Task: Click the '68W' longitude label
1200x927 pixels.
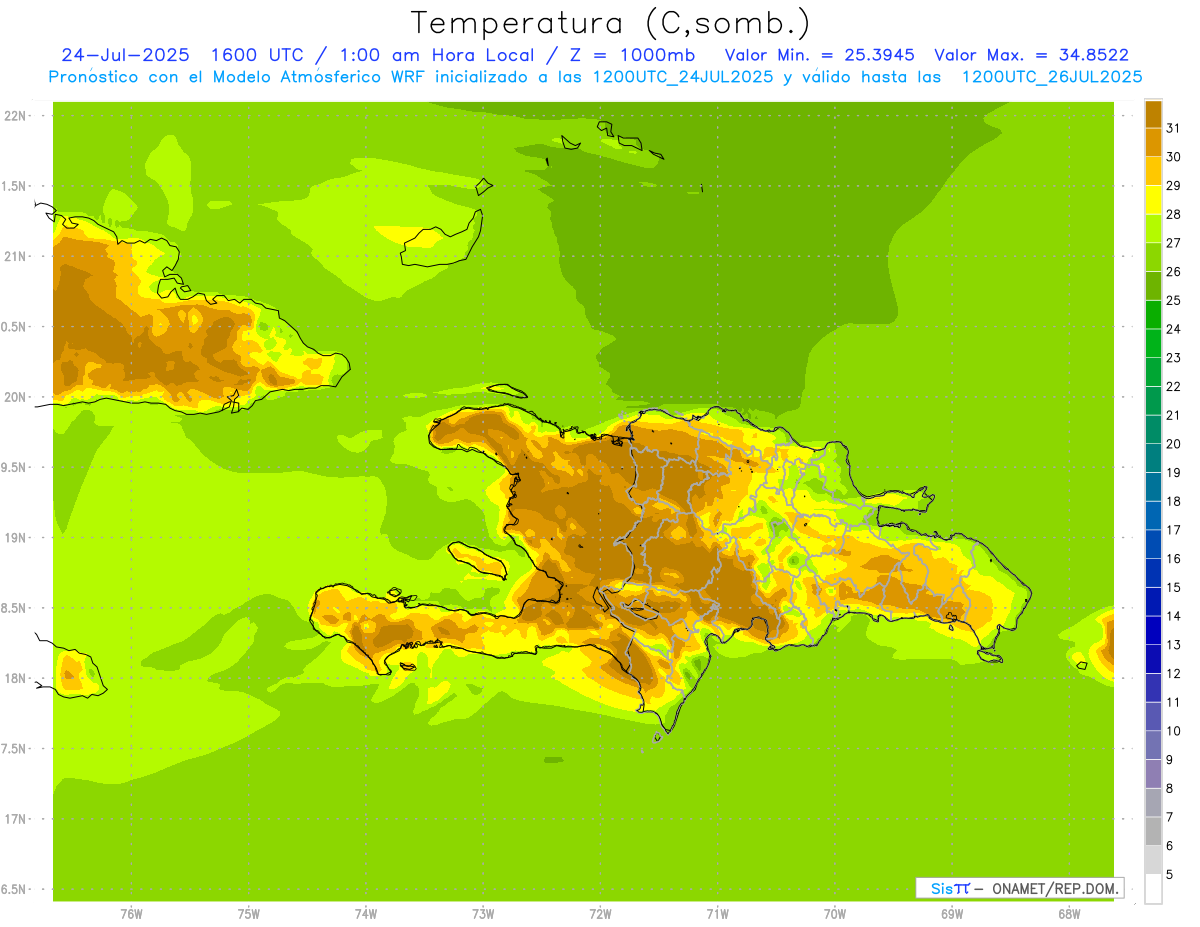Action: coord(1069,914)
